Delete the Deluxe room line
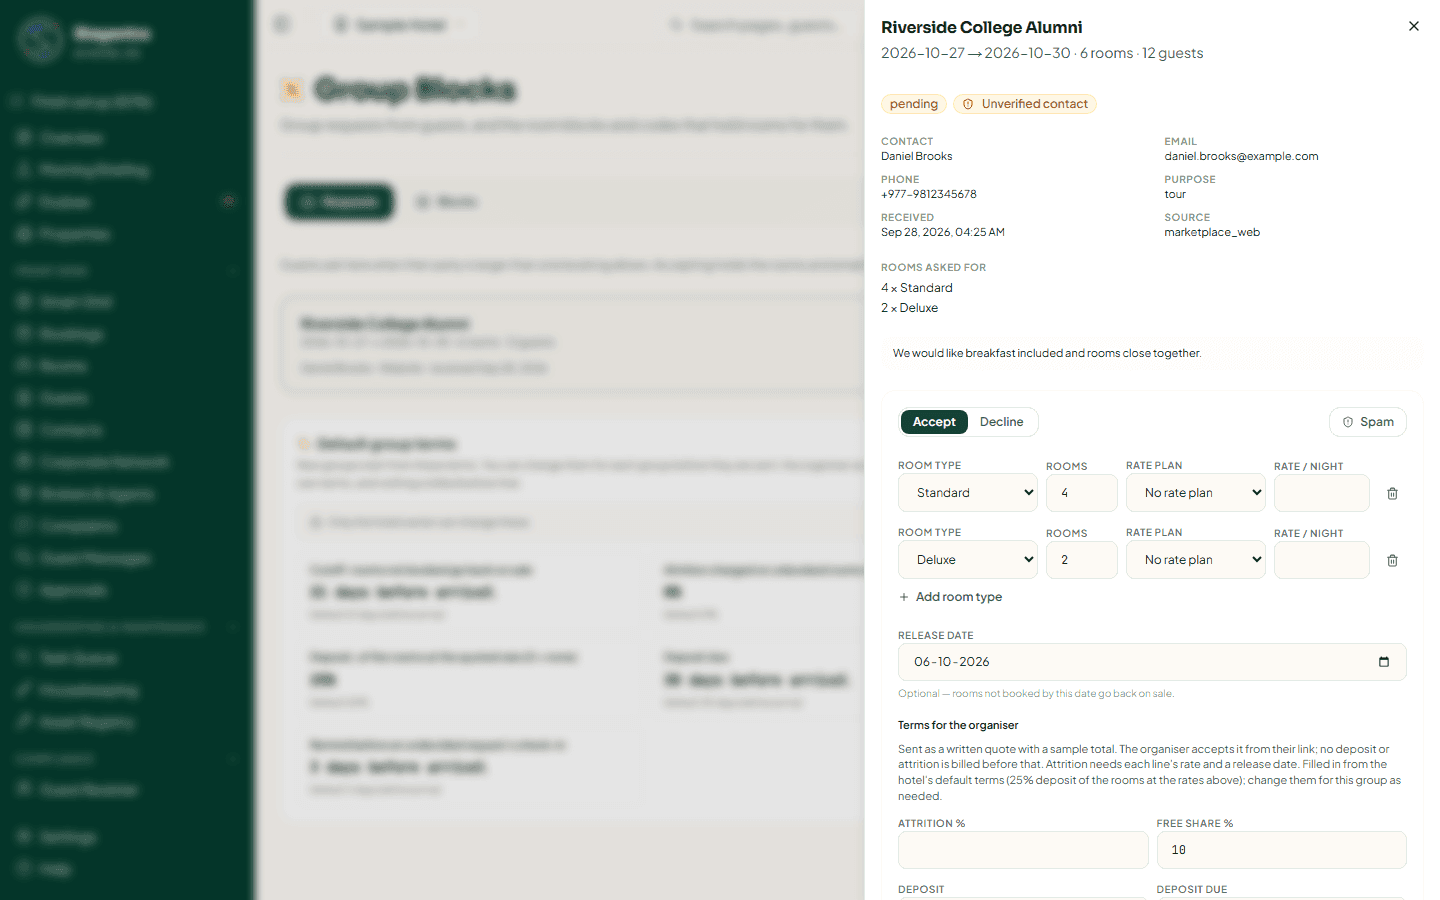 click(1392, 560)
